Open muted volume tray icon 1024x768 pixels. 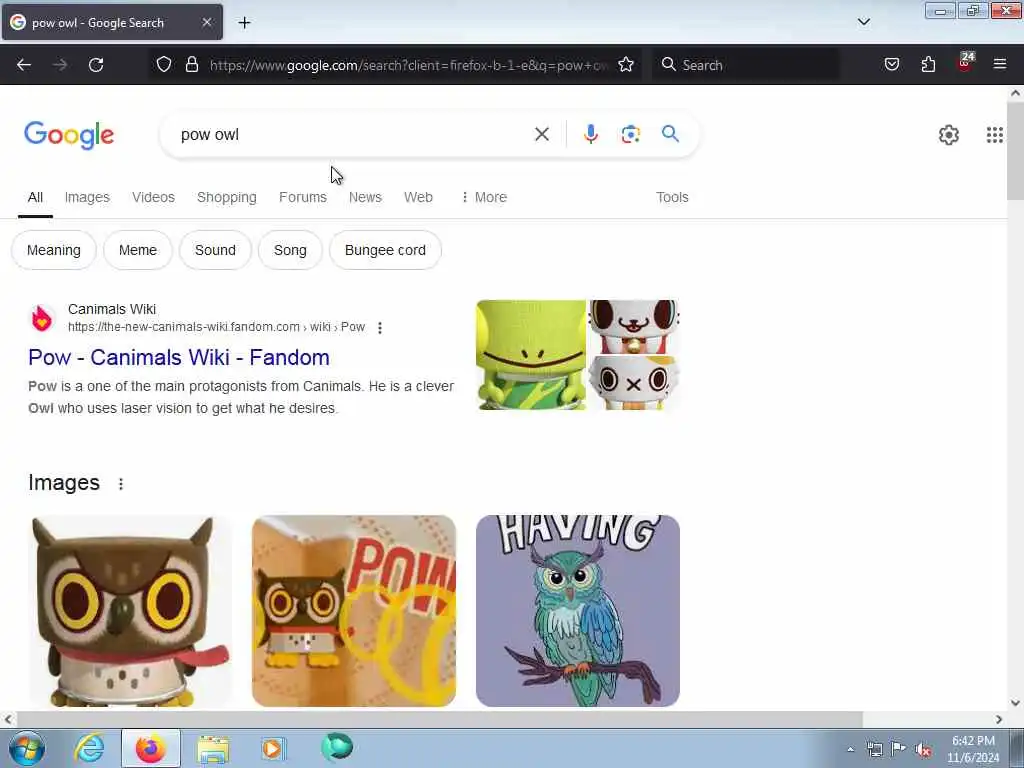(923, 750)
